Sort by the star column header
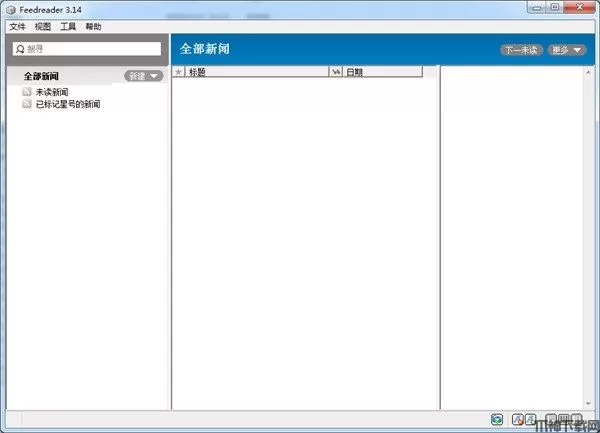The height and width of the screenshot is (433, 600). (x=178, y=72)
